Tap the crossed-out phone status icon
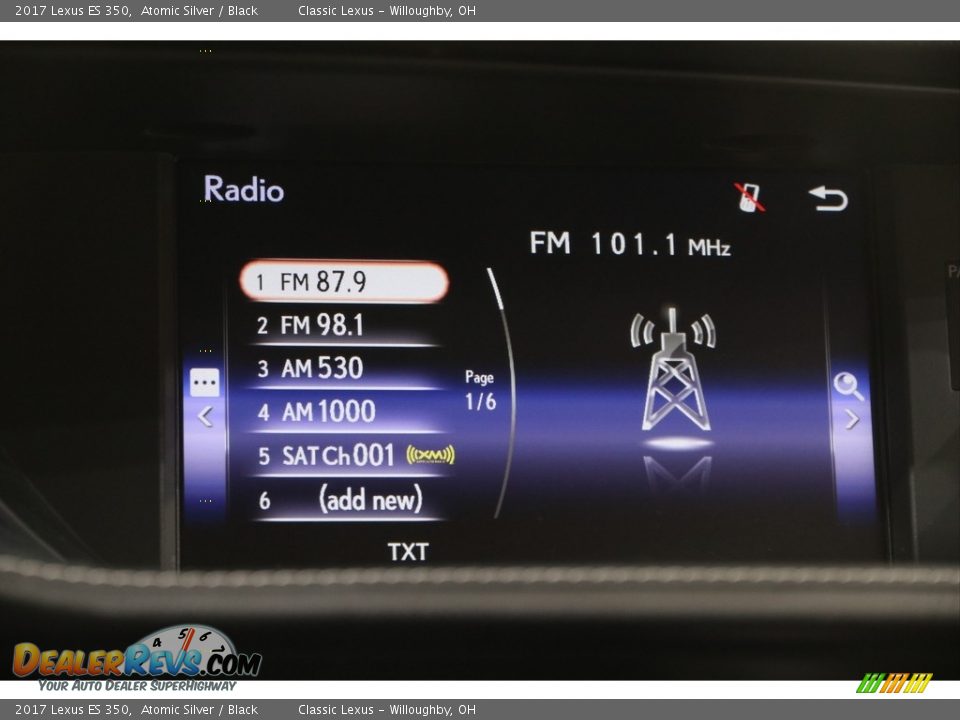 tap(750, 197)
